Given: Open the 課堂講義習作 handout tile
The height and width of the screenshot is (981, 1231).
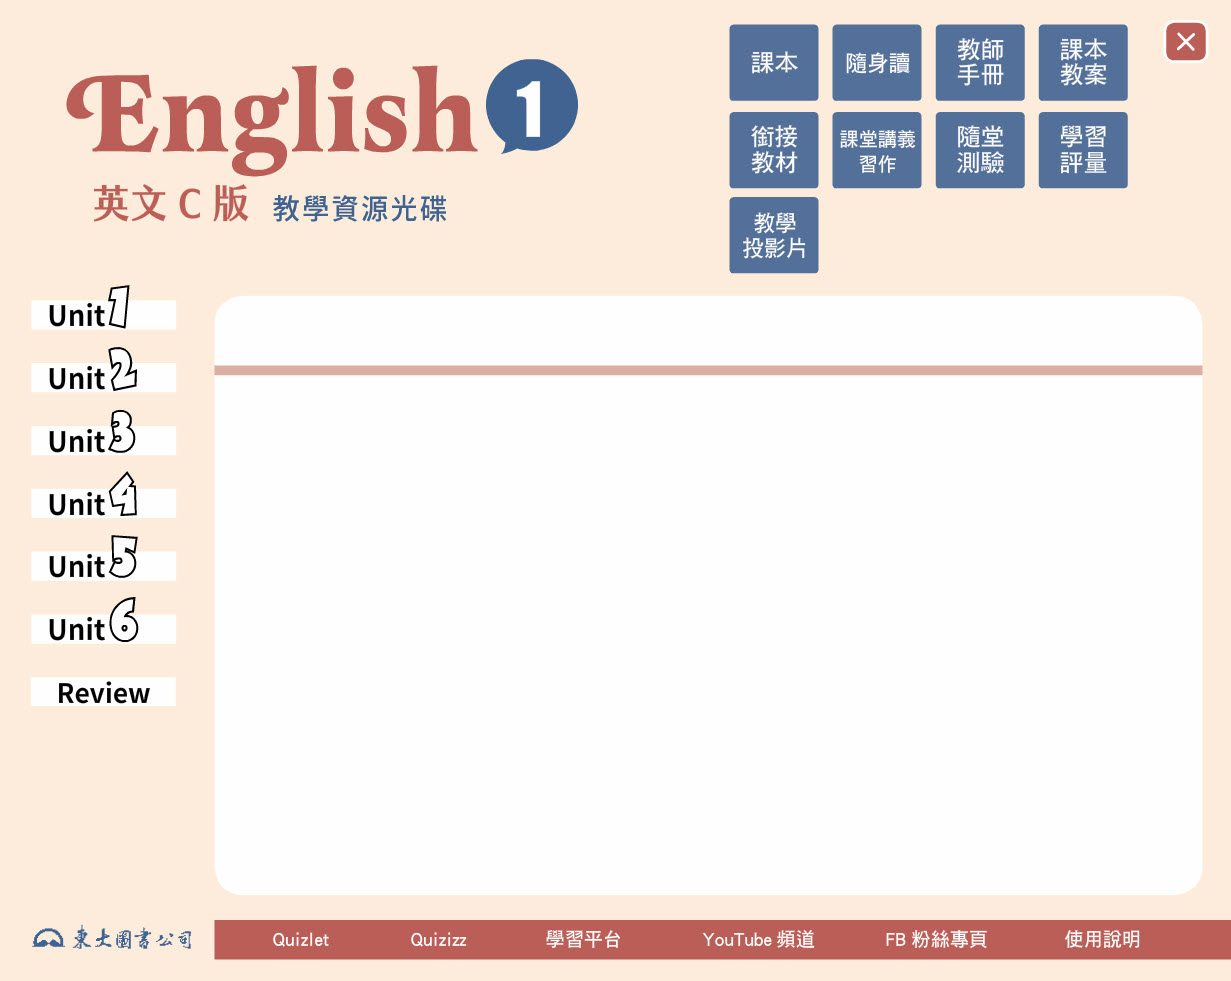Looking at the screenshot, I should (876, 150).
